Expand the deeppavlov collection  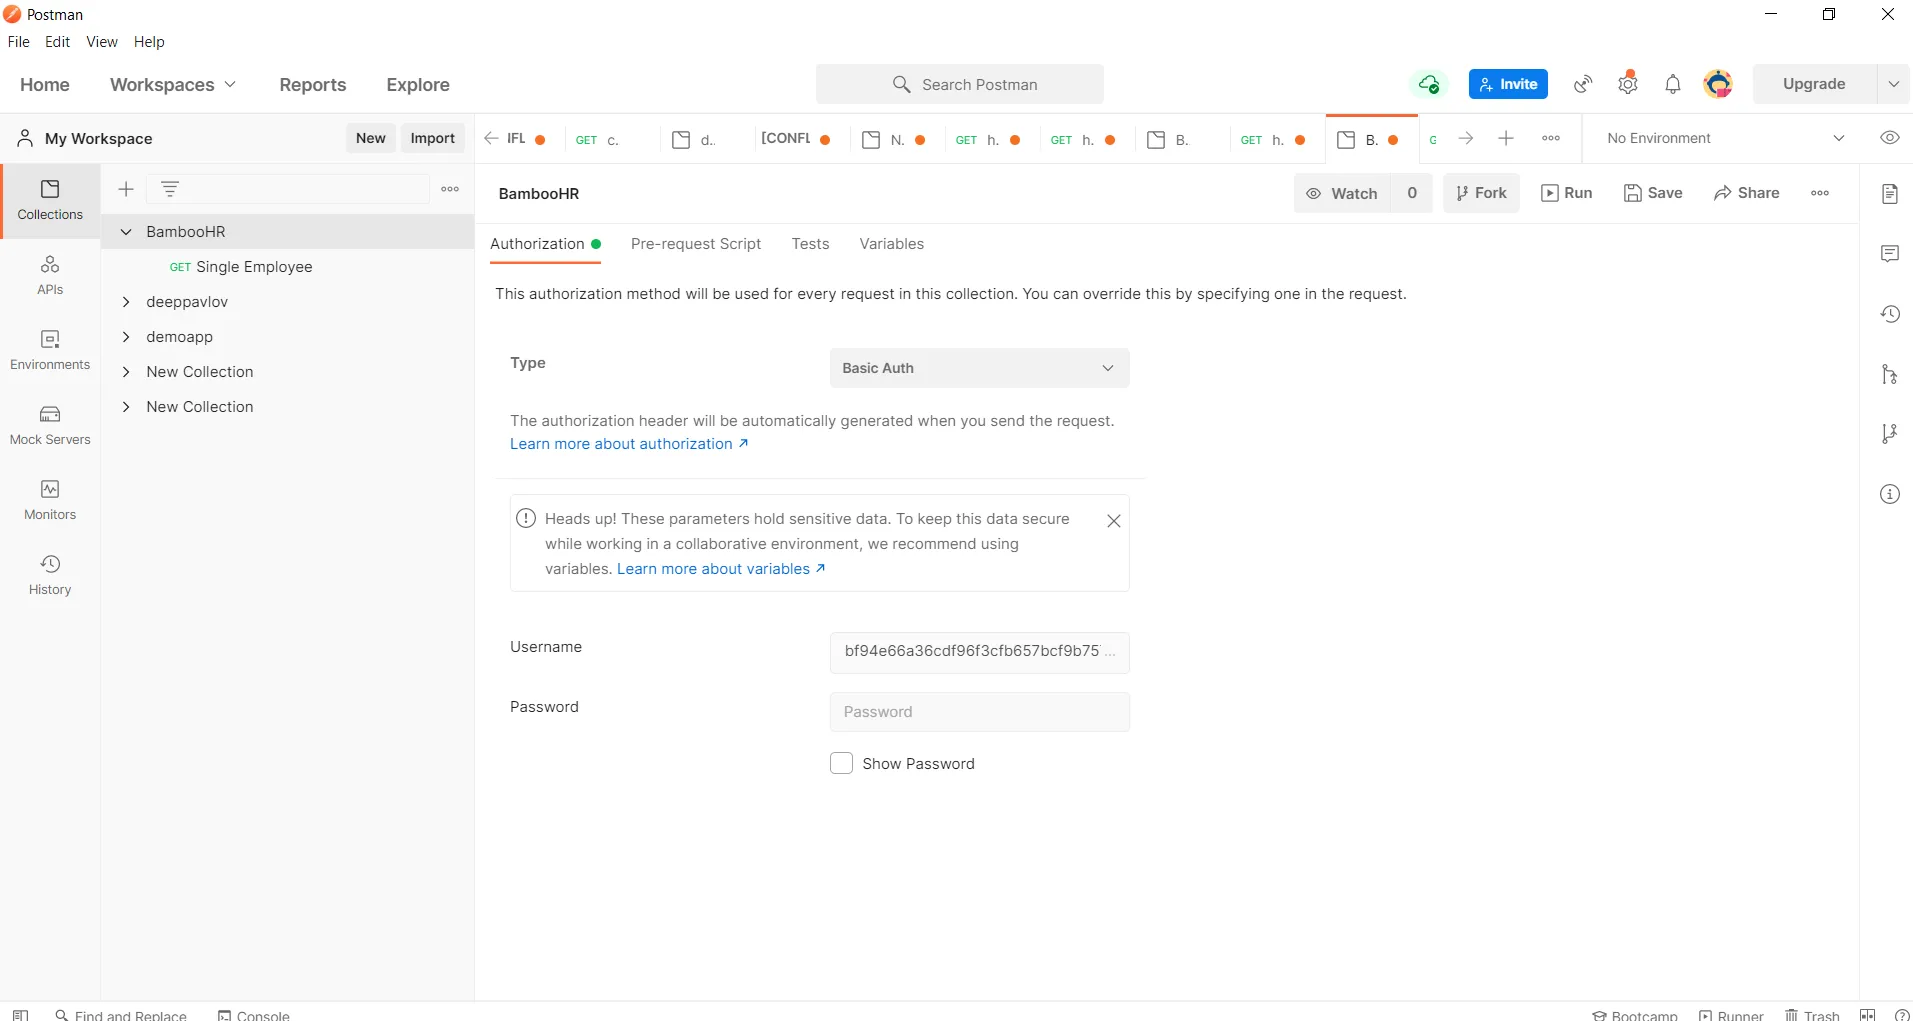[126, 302]
